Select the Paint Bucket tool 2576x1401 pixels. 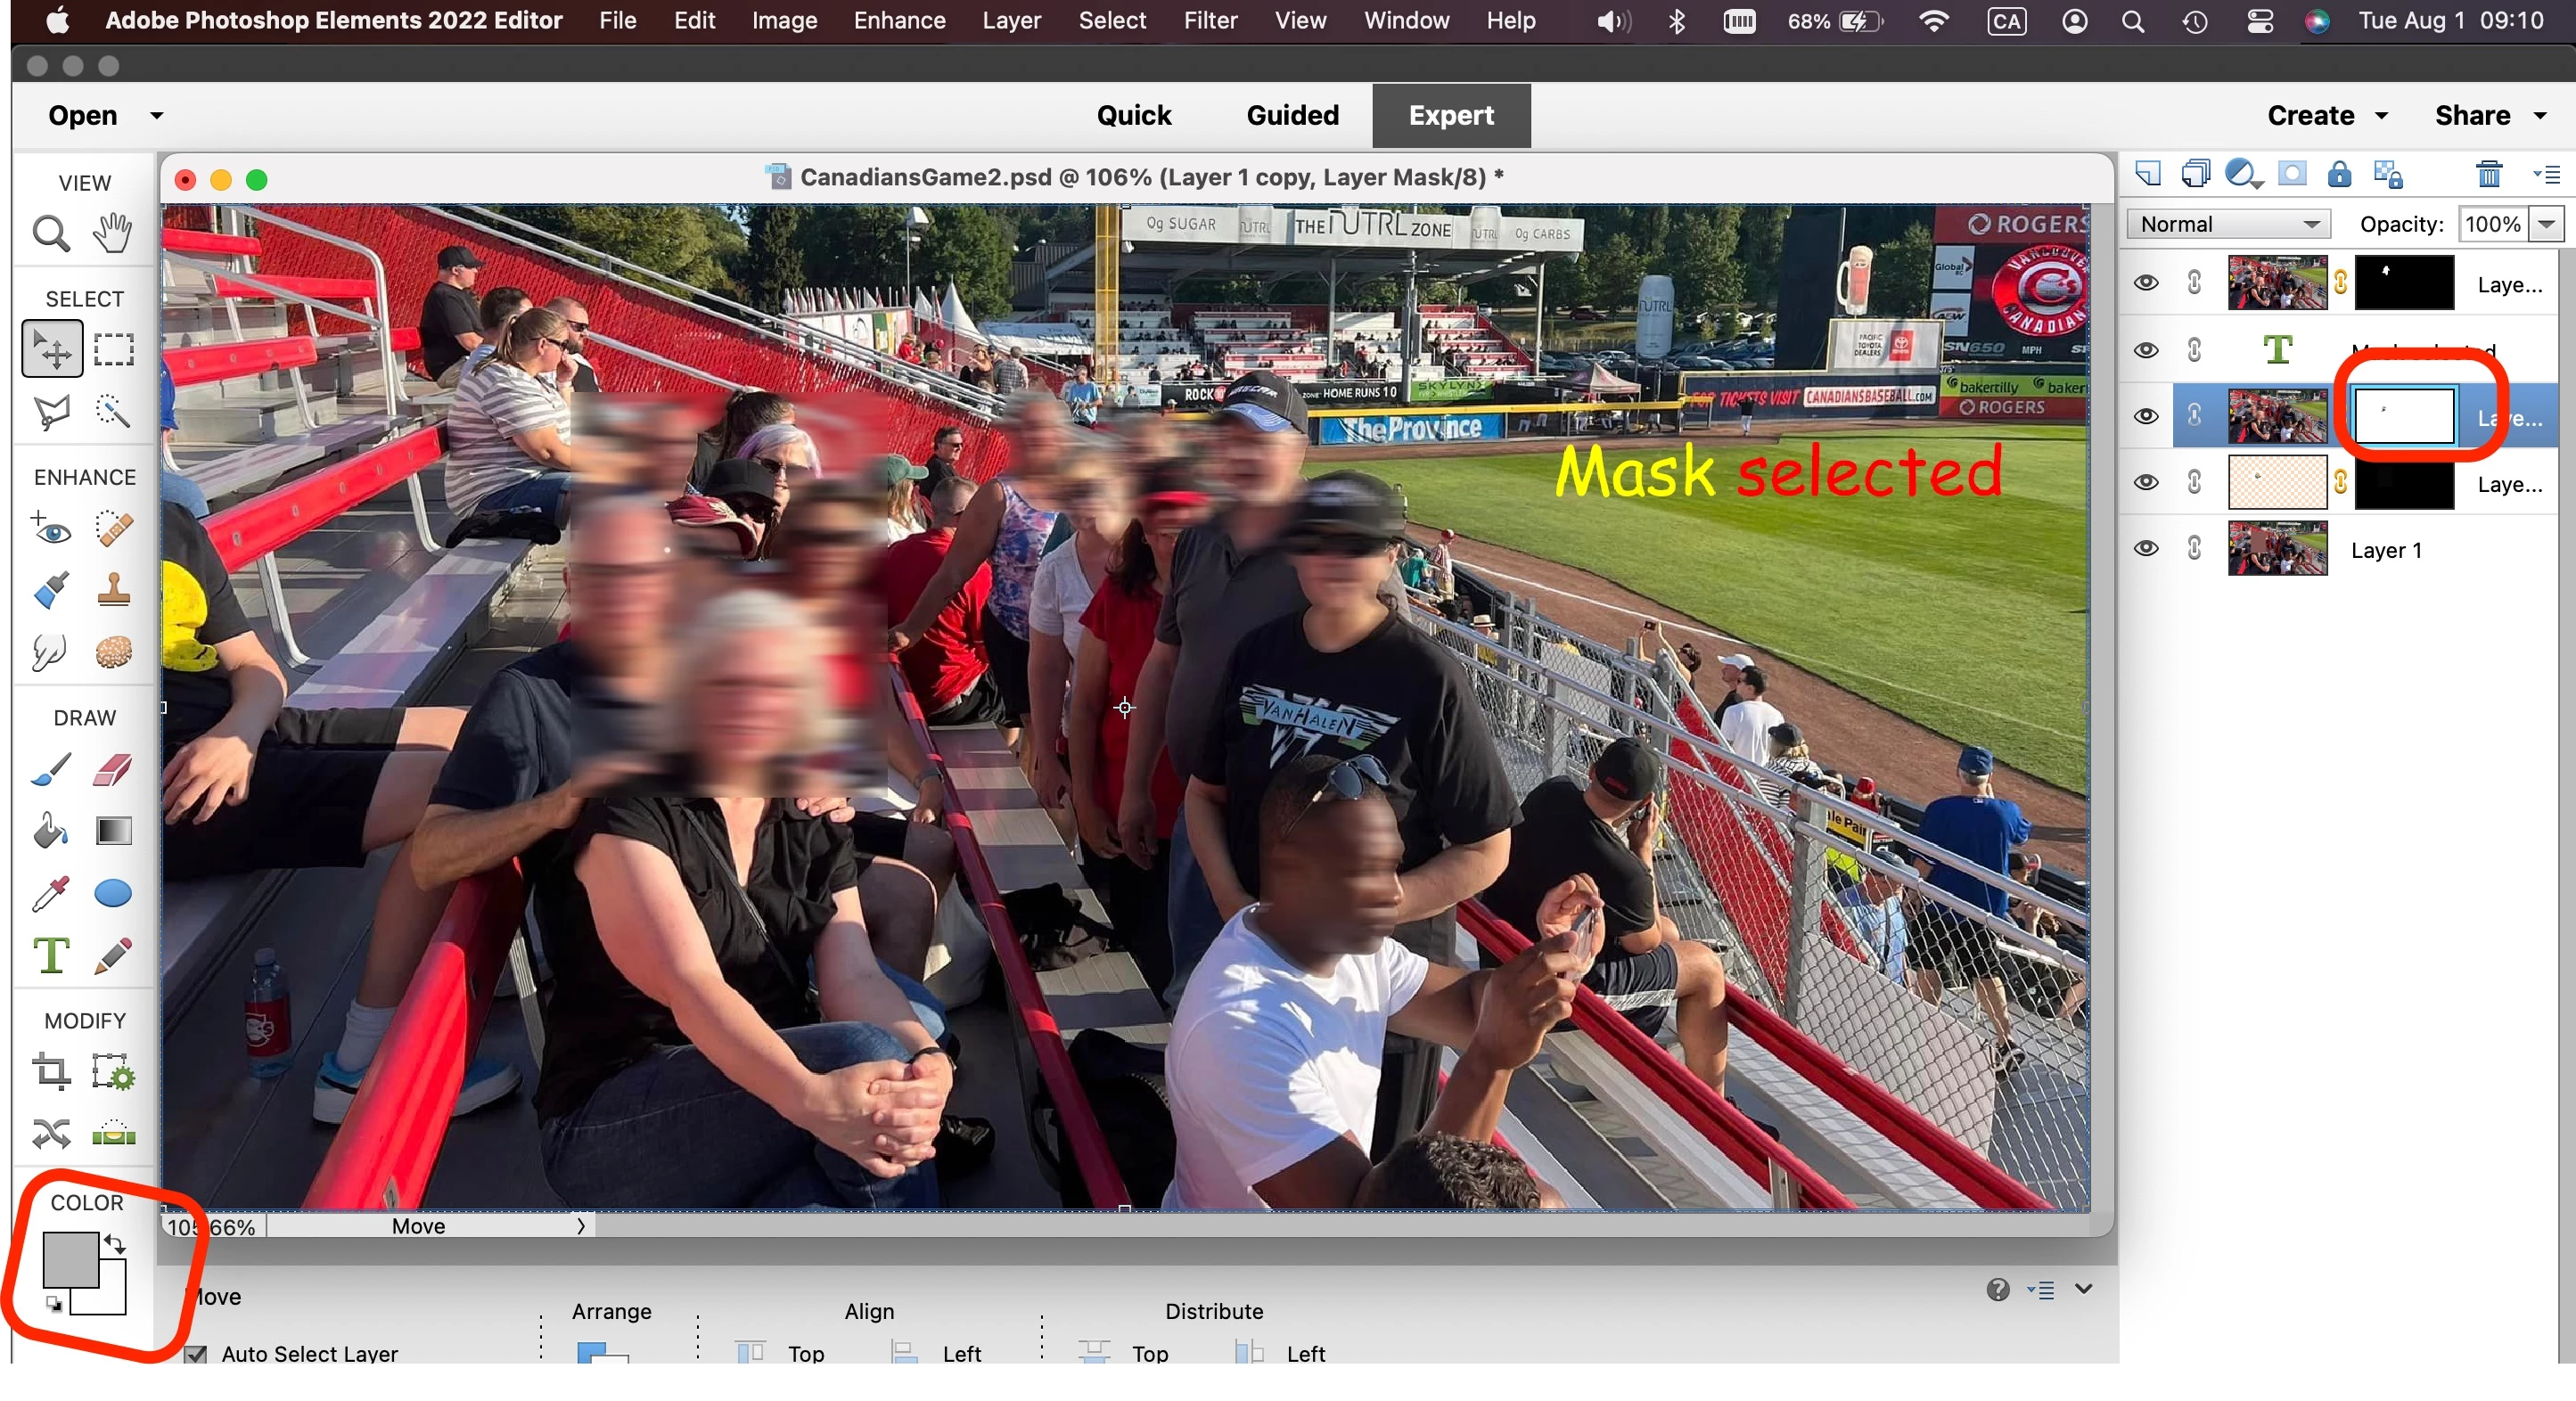[51, 831]
